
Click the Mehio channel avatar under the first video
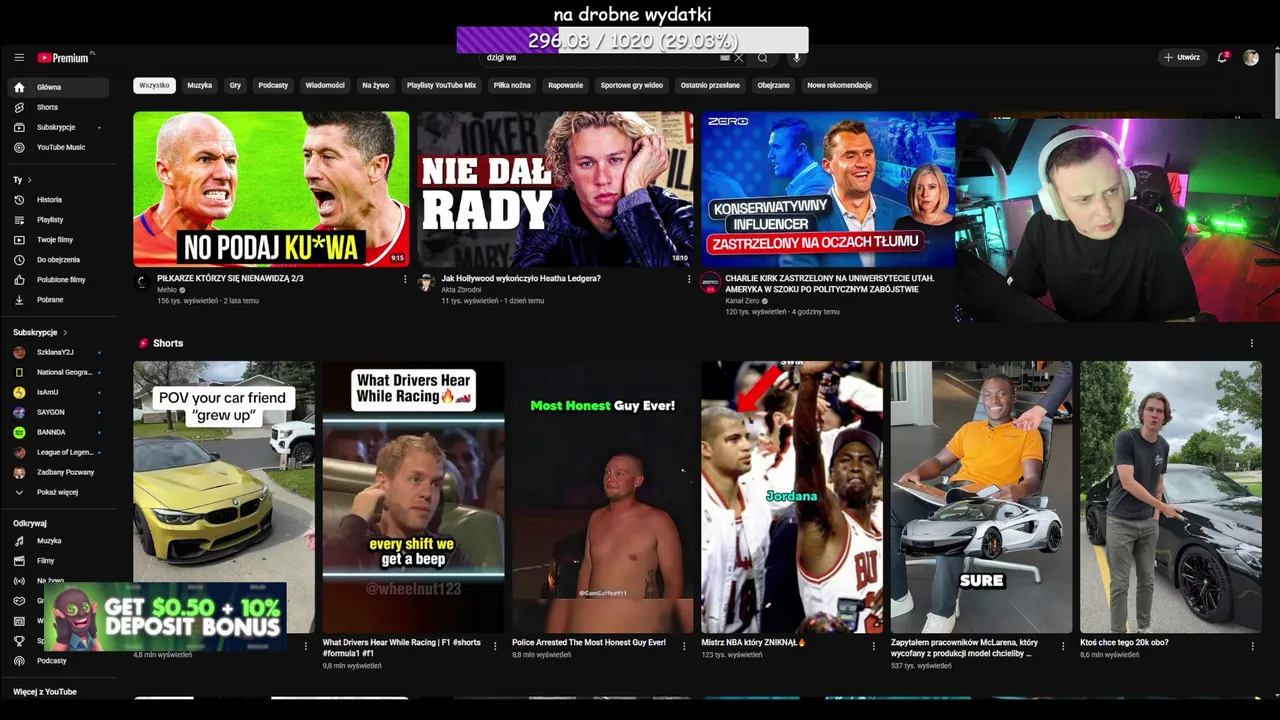click(142, 283)
